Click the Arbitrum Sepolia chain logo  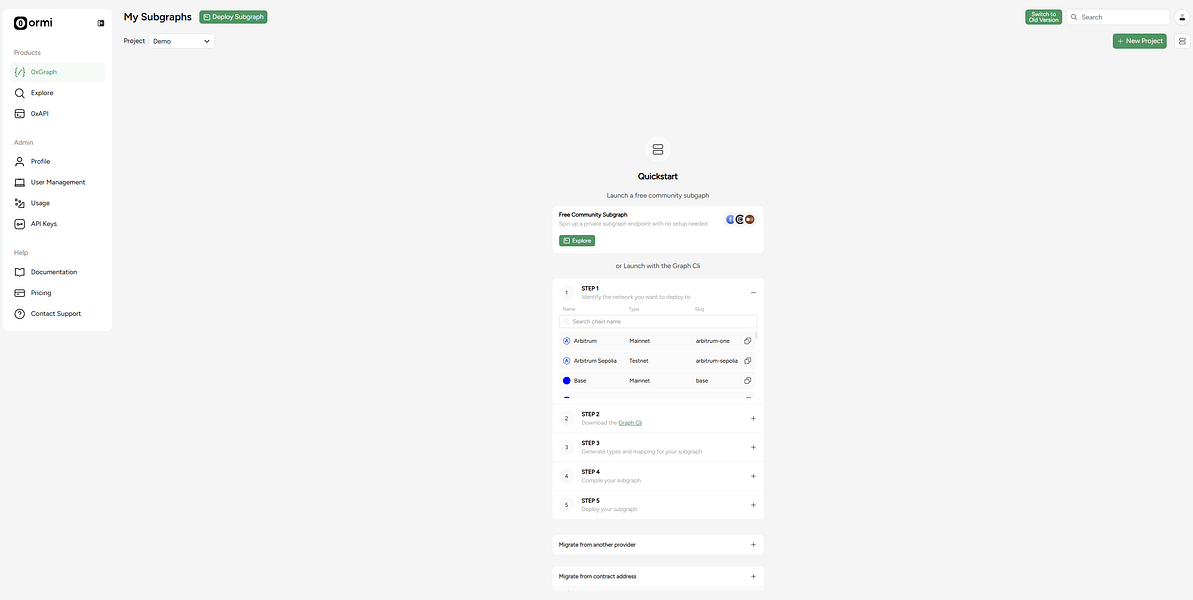567,360
